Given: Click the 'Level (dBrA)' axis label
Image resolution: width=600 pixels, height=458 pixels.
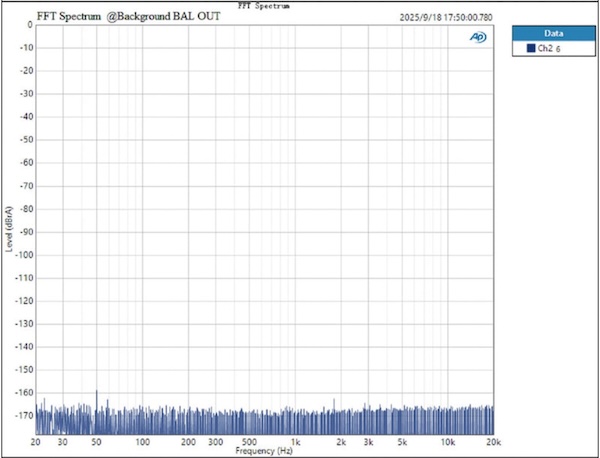Looking at the screenshot, I should [x=9, y=229].
